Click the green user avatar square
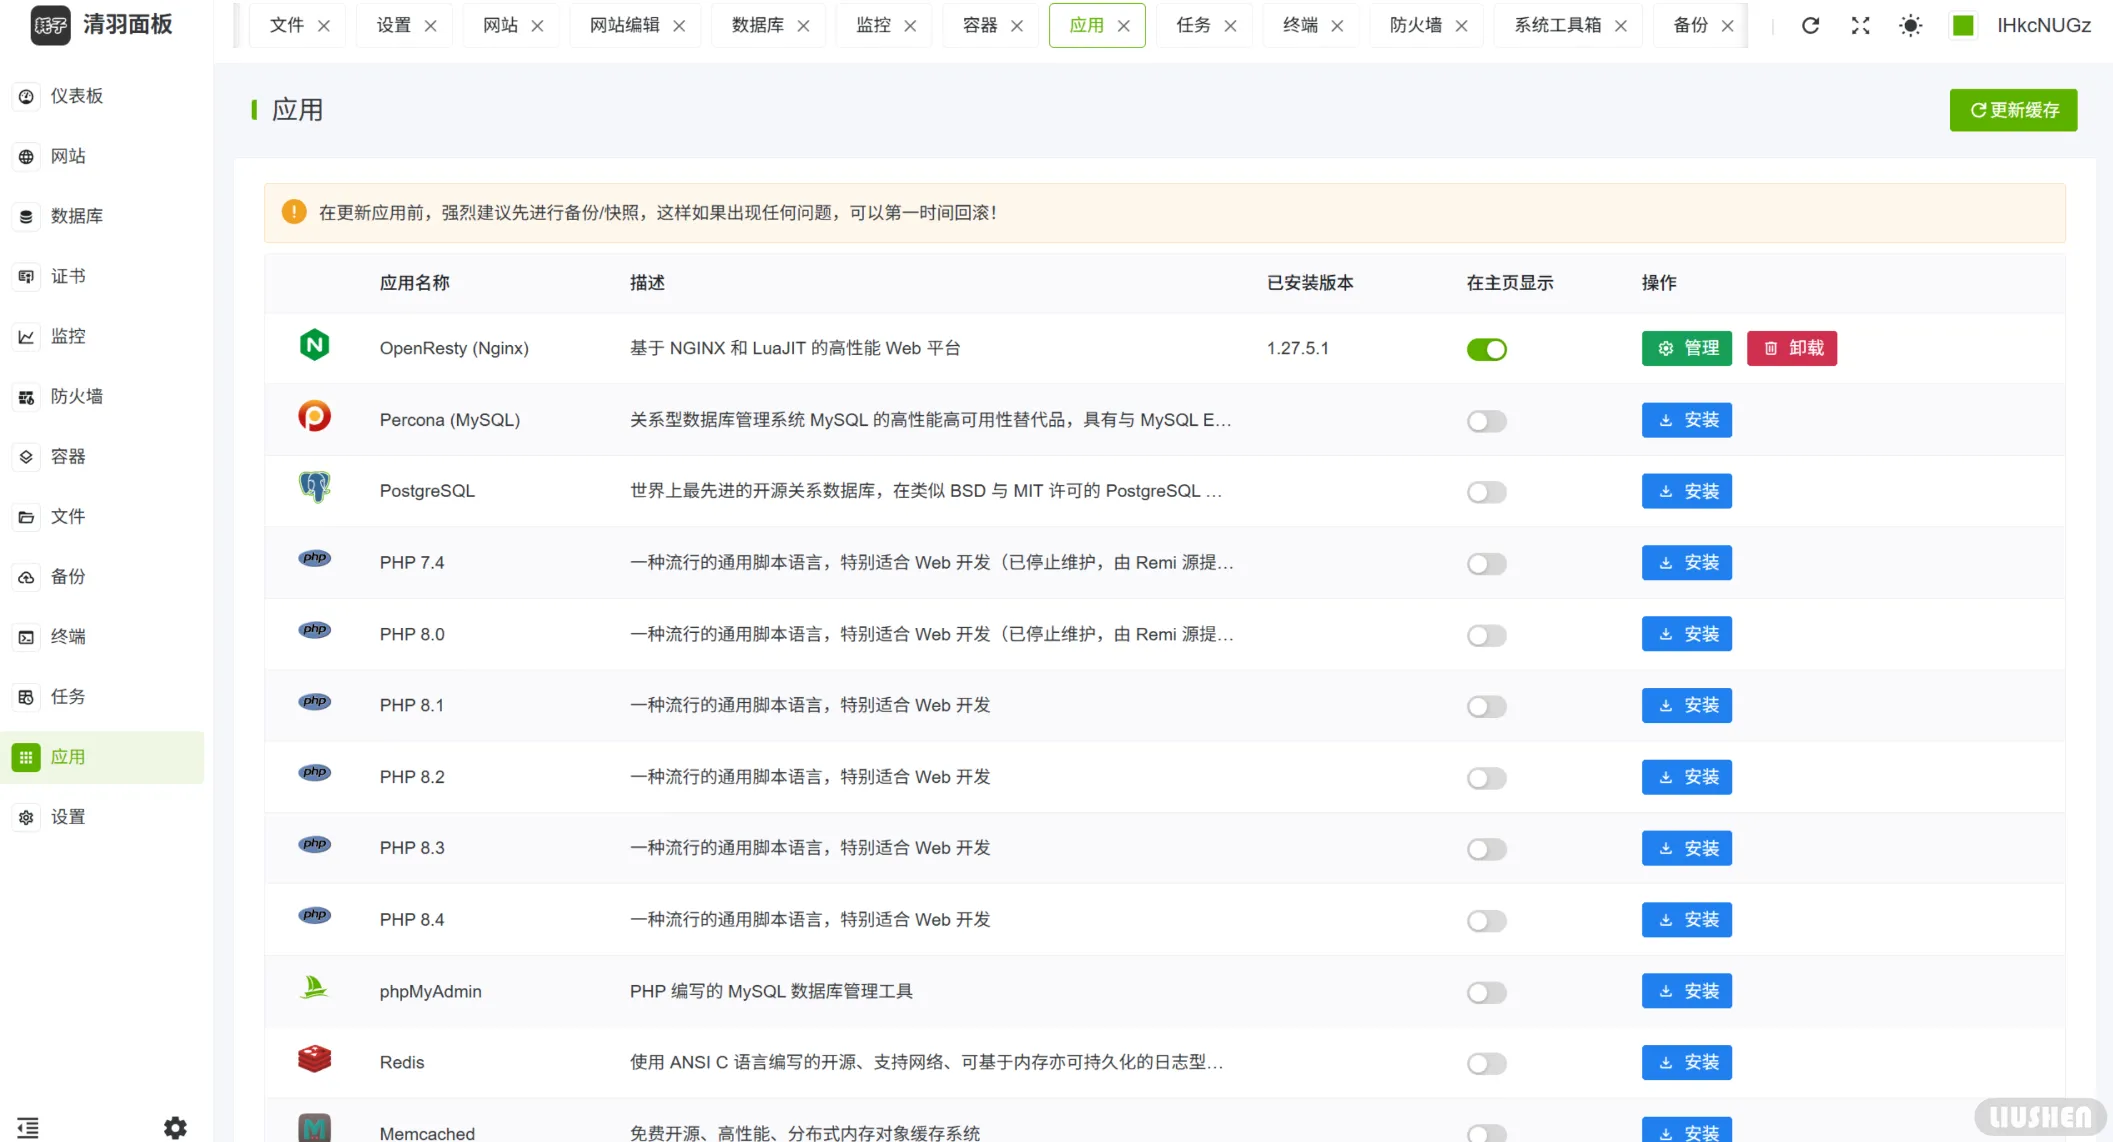This screenshot has width=2113, height=1142. (x=1962, y=26)
